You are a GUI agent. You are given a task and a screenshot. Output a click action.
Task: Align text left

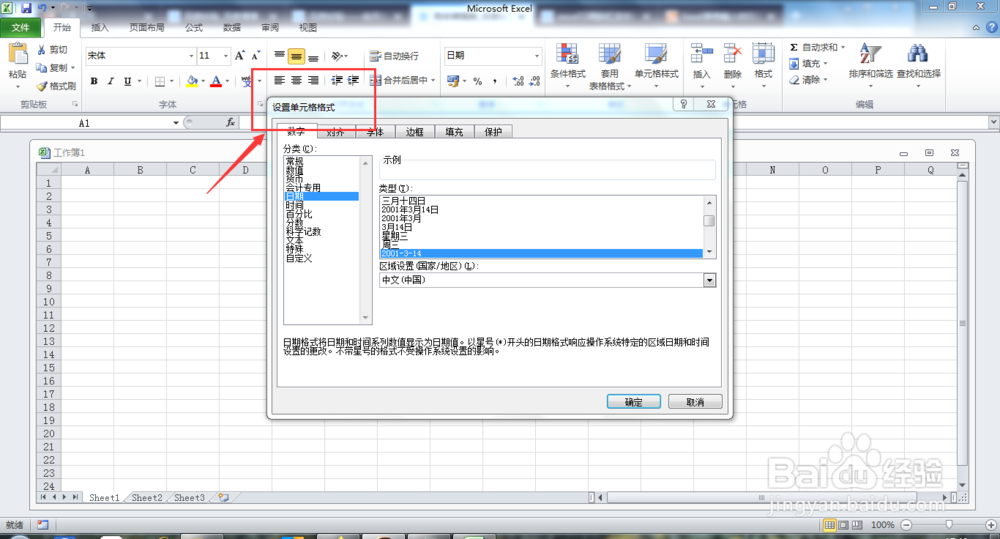tap(279, 80)
